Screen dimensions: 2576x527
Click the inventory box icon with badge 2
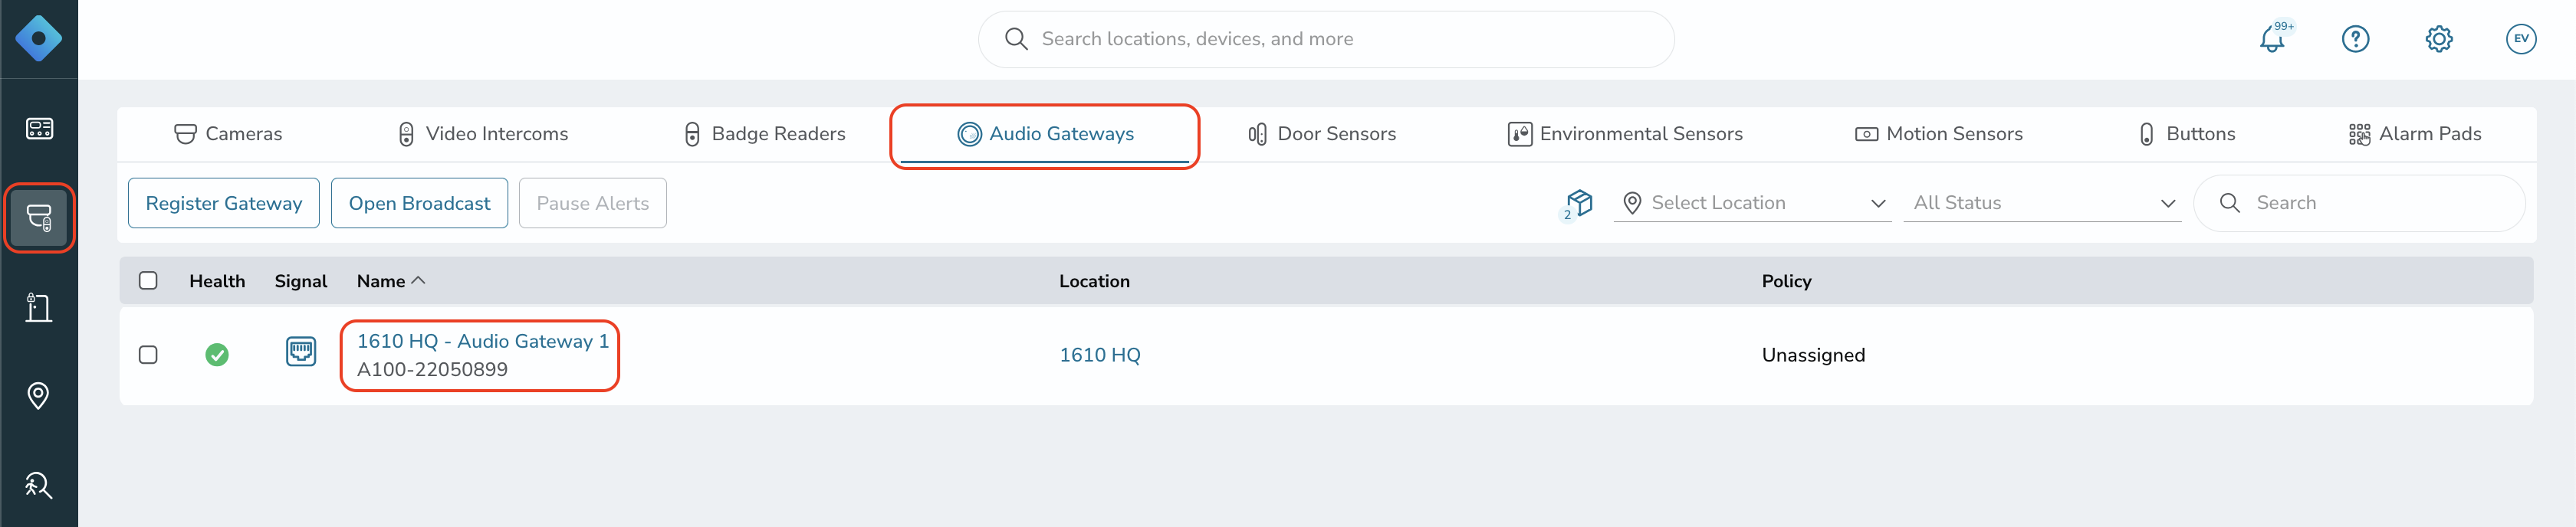1578,203
